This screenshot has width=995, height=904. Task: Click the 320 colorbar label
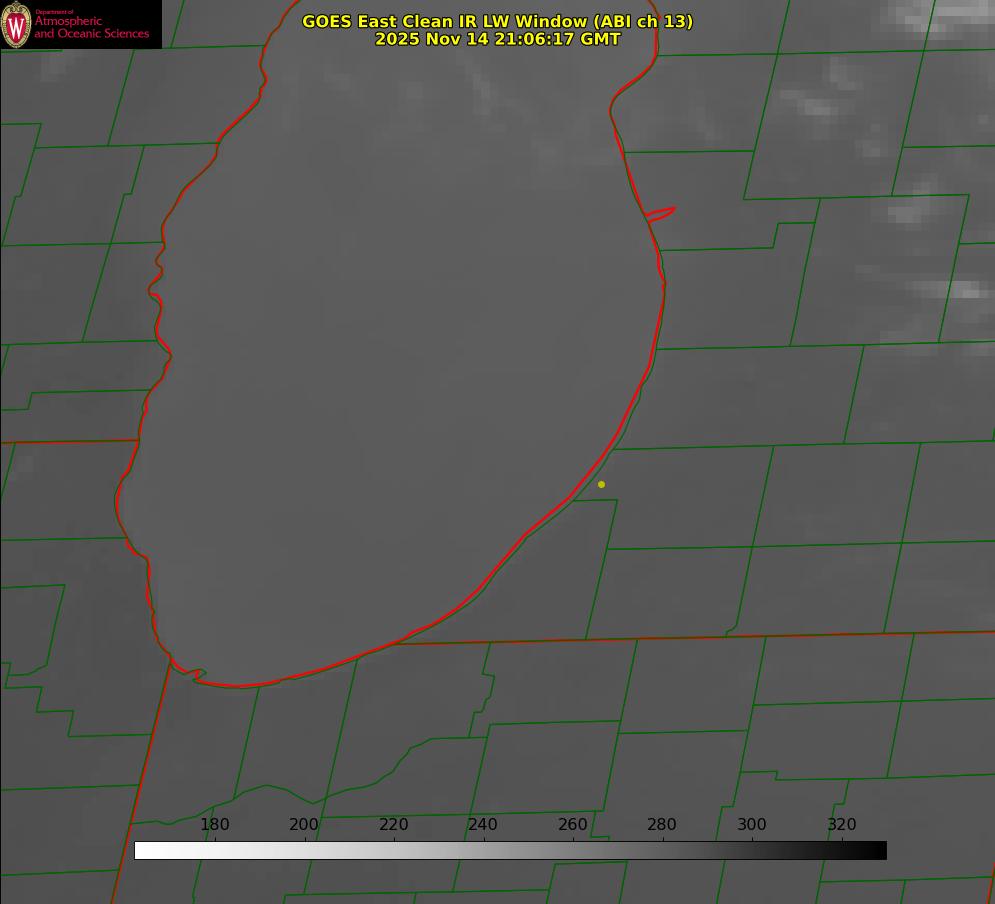842,824
